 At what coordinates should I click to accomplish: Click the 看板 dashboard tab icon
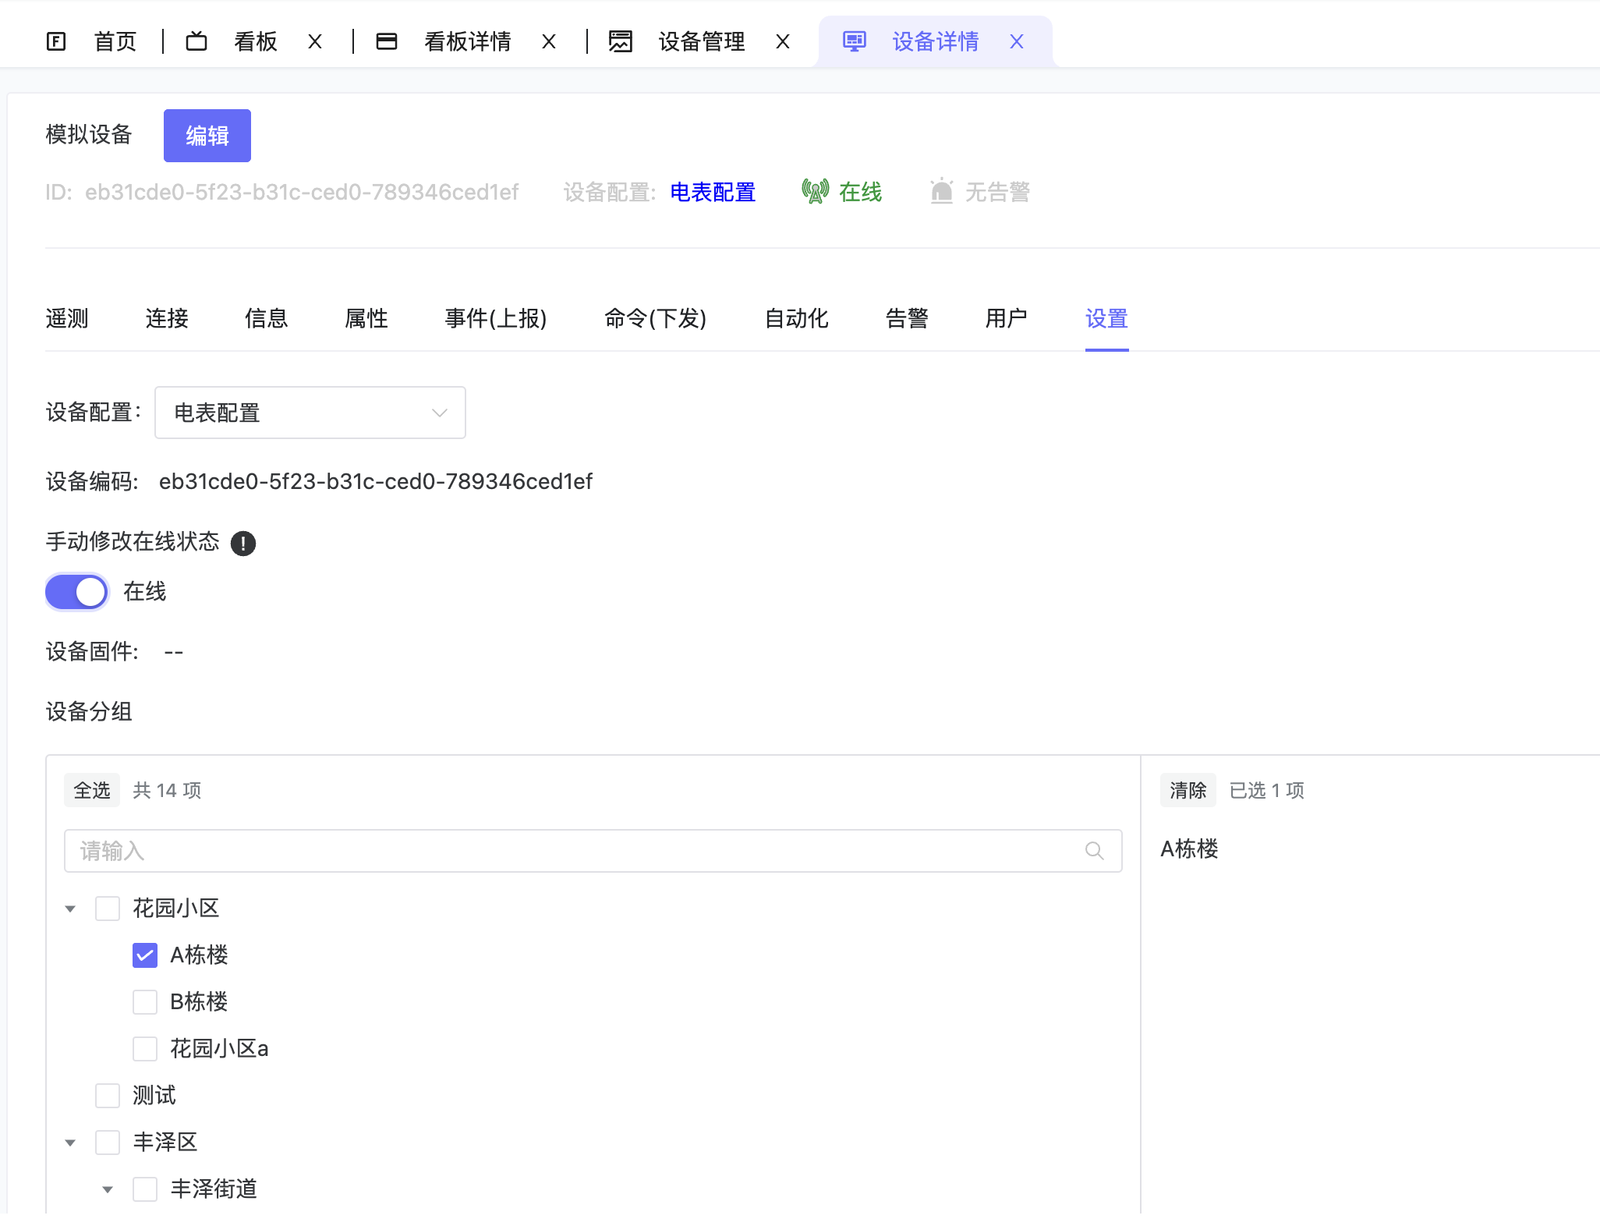pos(197,41)
